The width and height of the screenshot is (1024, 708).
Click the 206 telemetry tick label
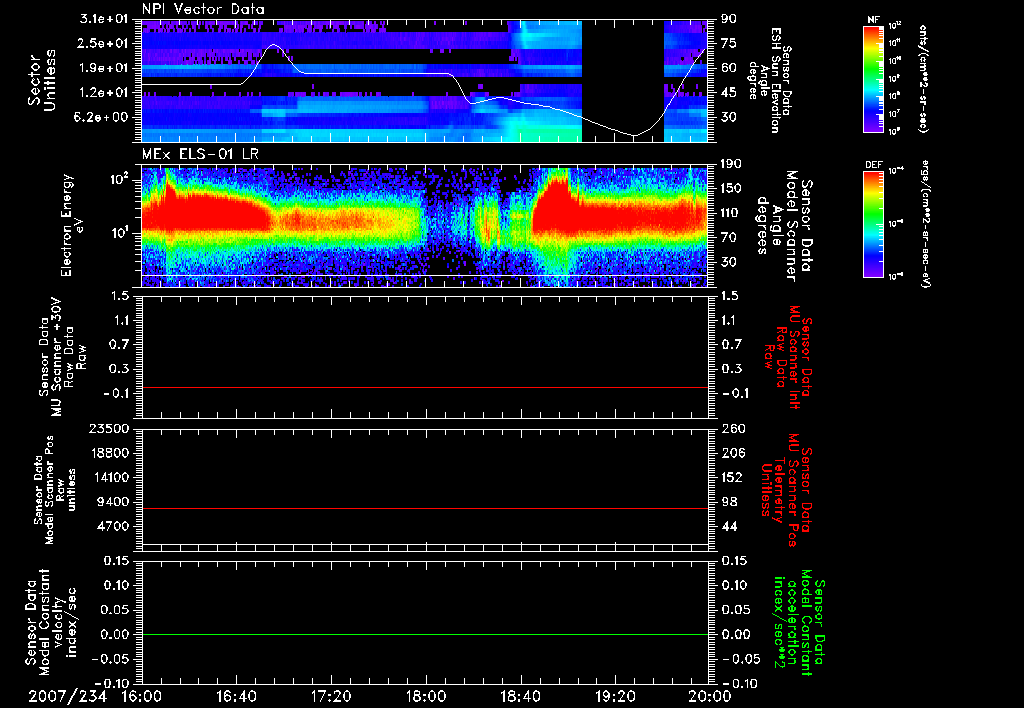732,453
